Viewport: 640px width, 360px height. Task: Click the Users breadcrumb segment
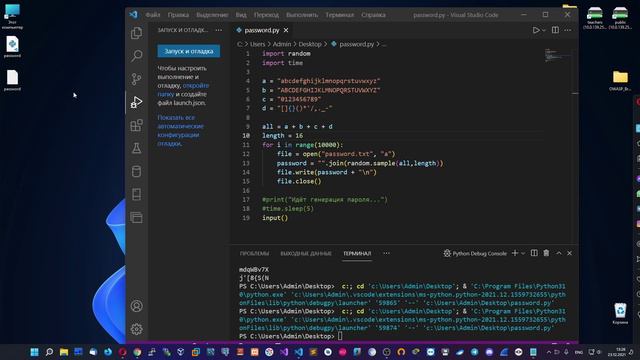257,44
